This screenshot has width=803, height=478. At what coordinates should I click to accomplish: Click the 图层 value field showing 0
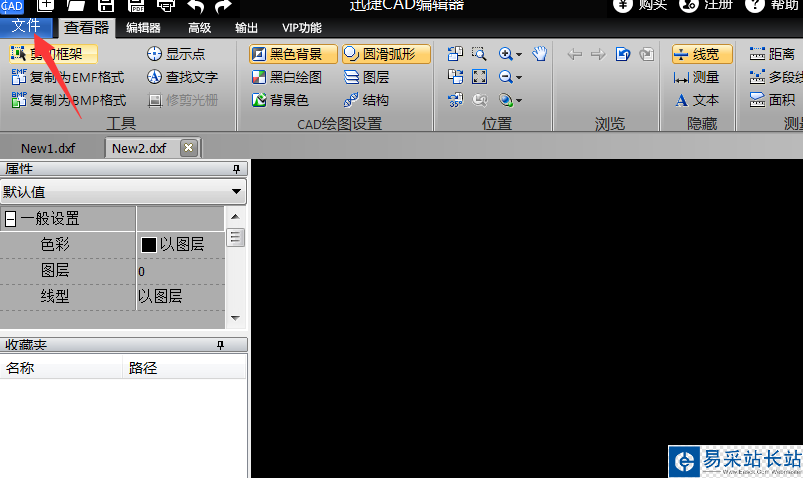181,271
